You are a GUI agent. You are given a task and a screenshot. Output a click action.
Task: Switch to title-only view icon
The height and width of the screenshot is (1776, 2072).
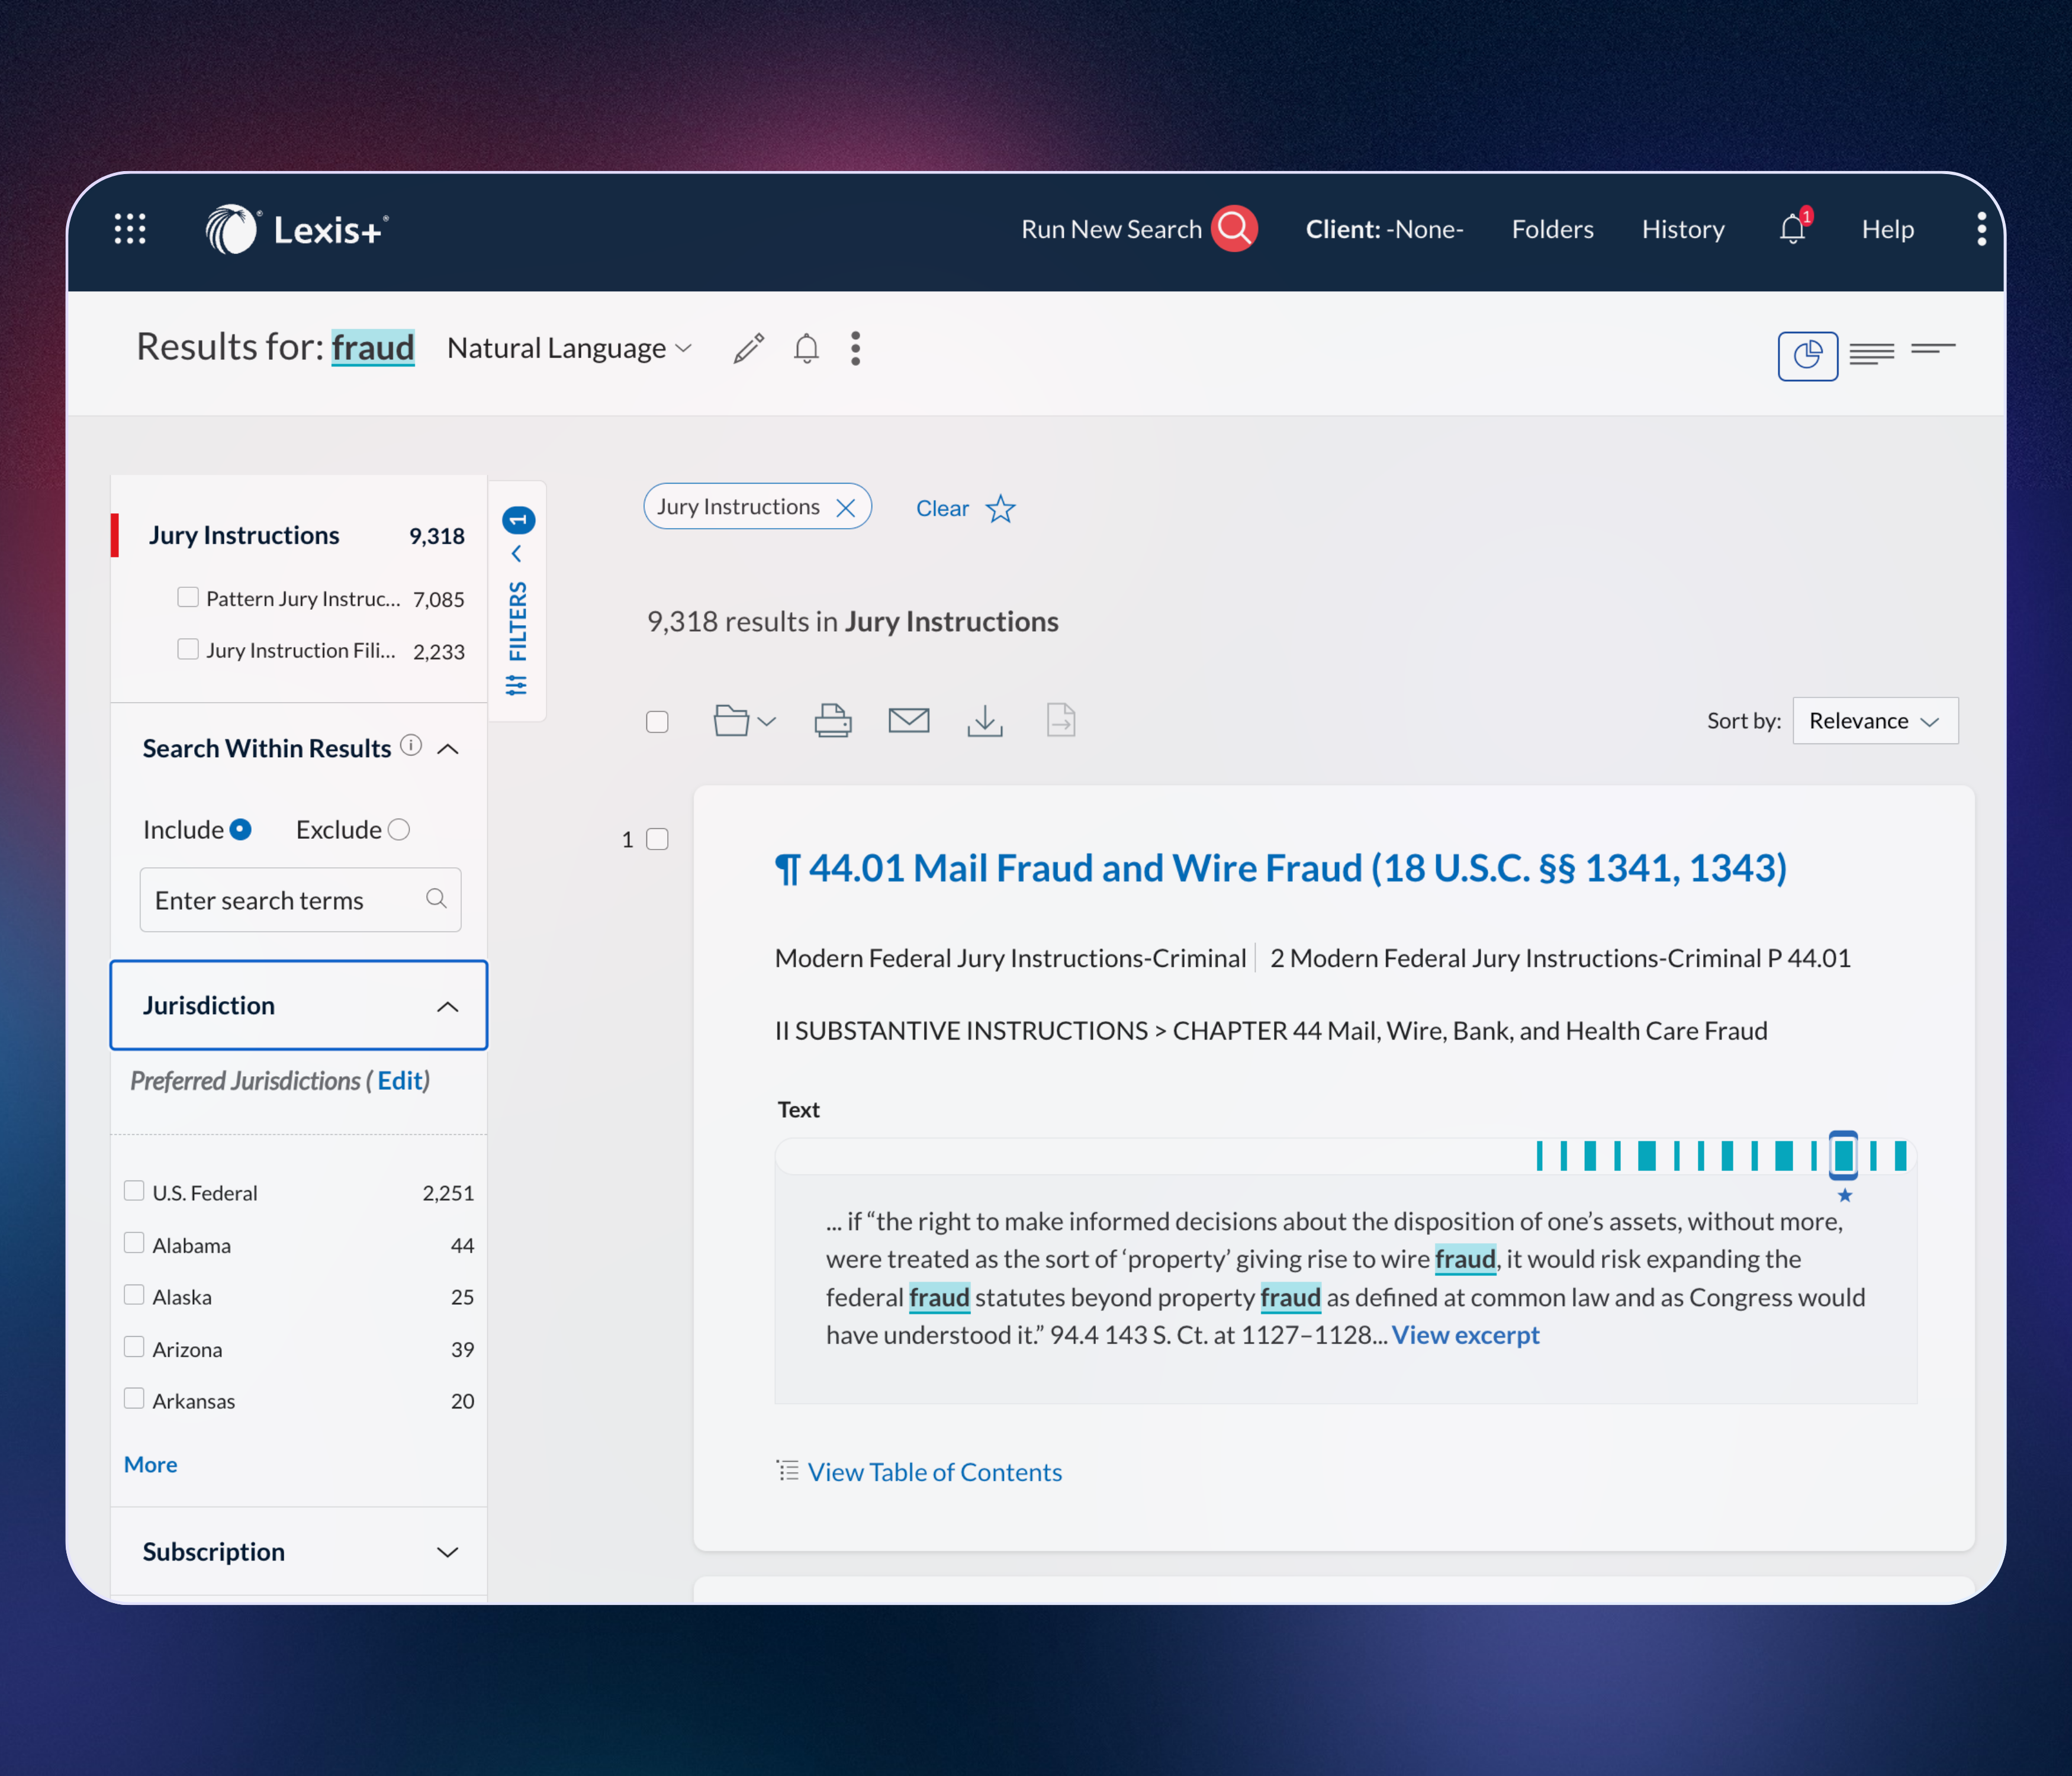(1932, 350)
